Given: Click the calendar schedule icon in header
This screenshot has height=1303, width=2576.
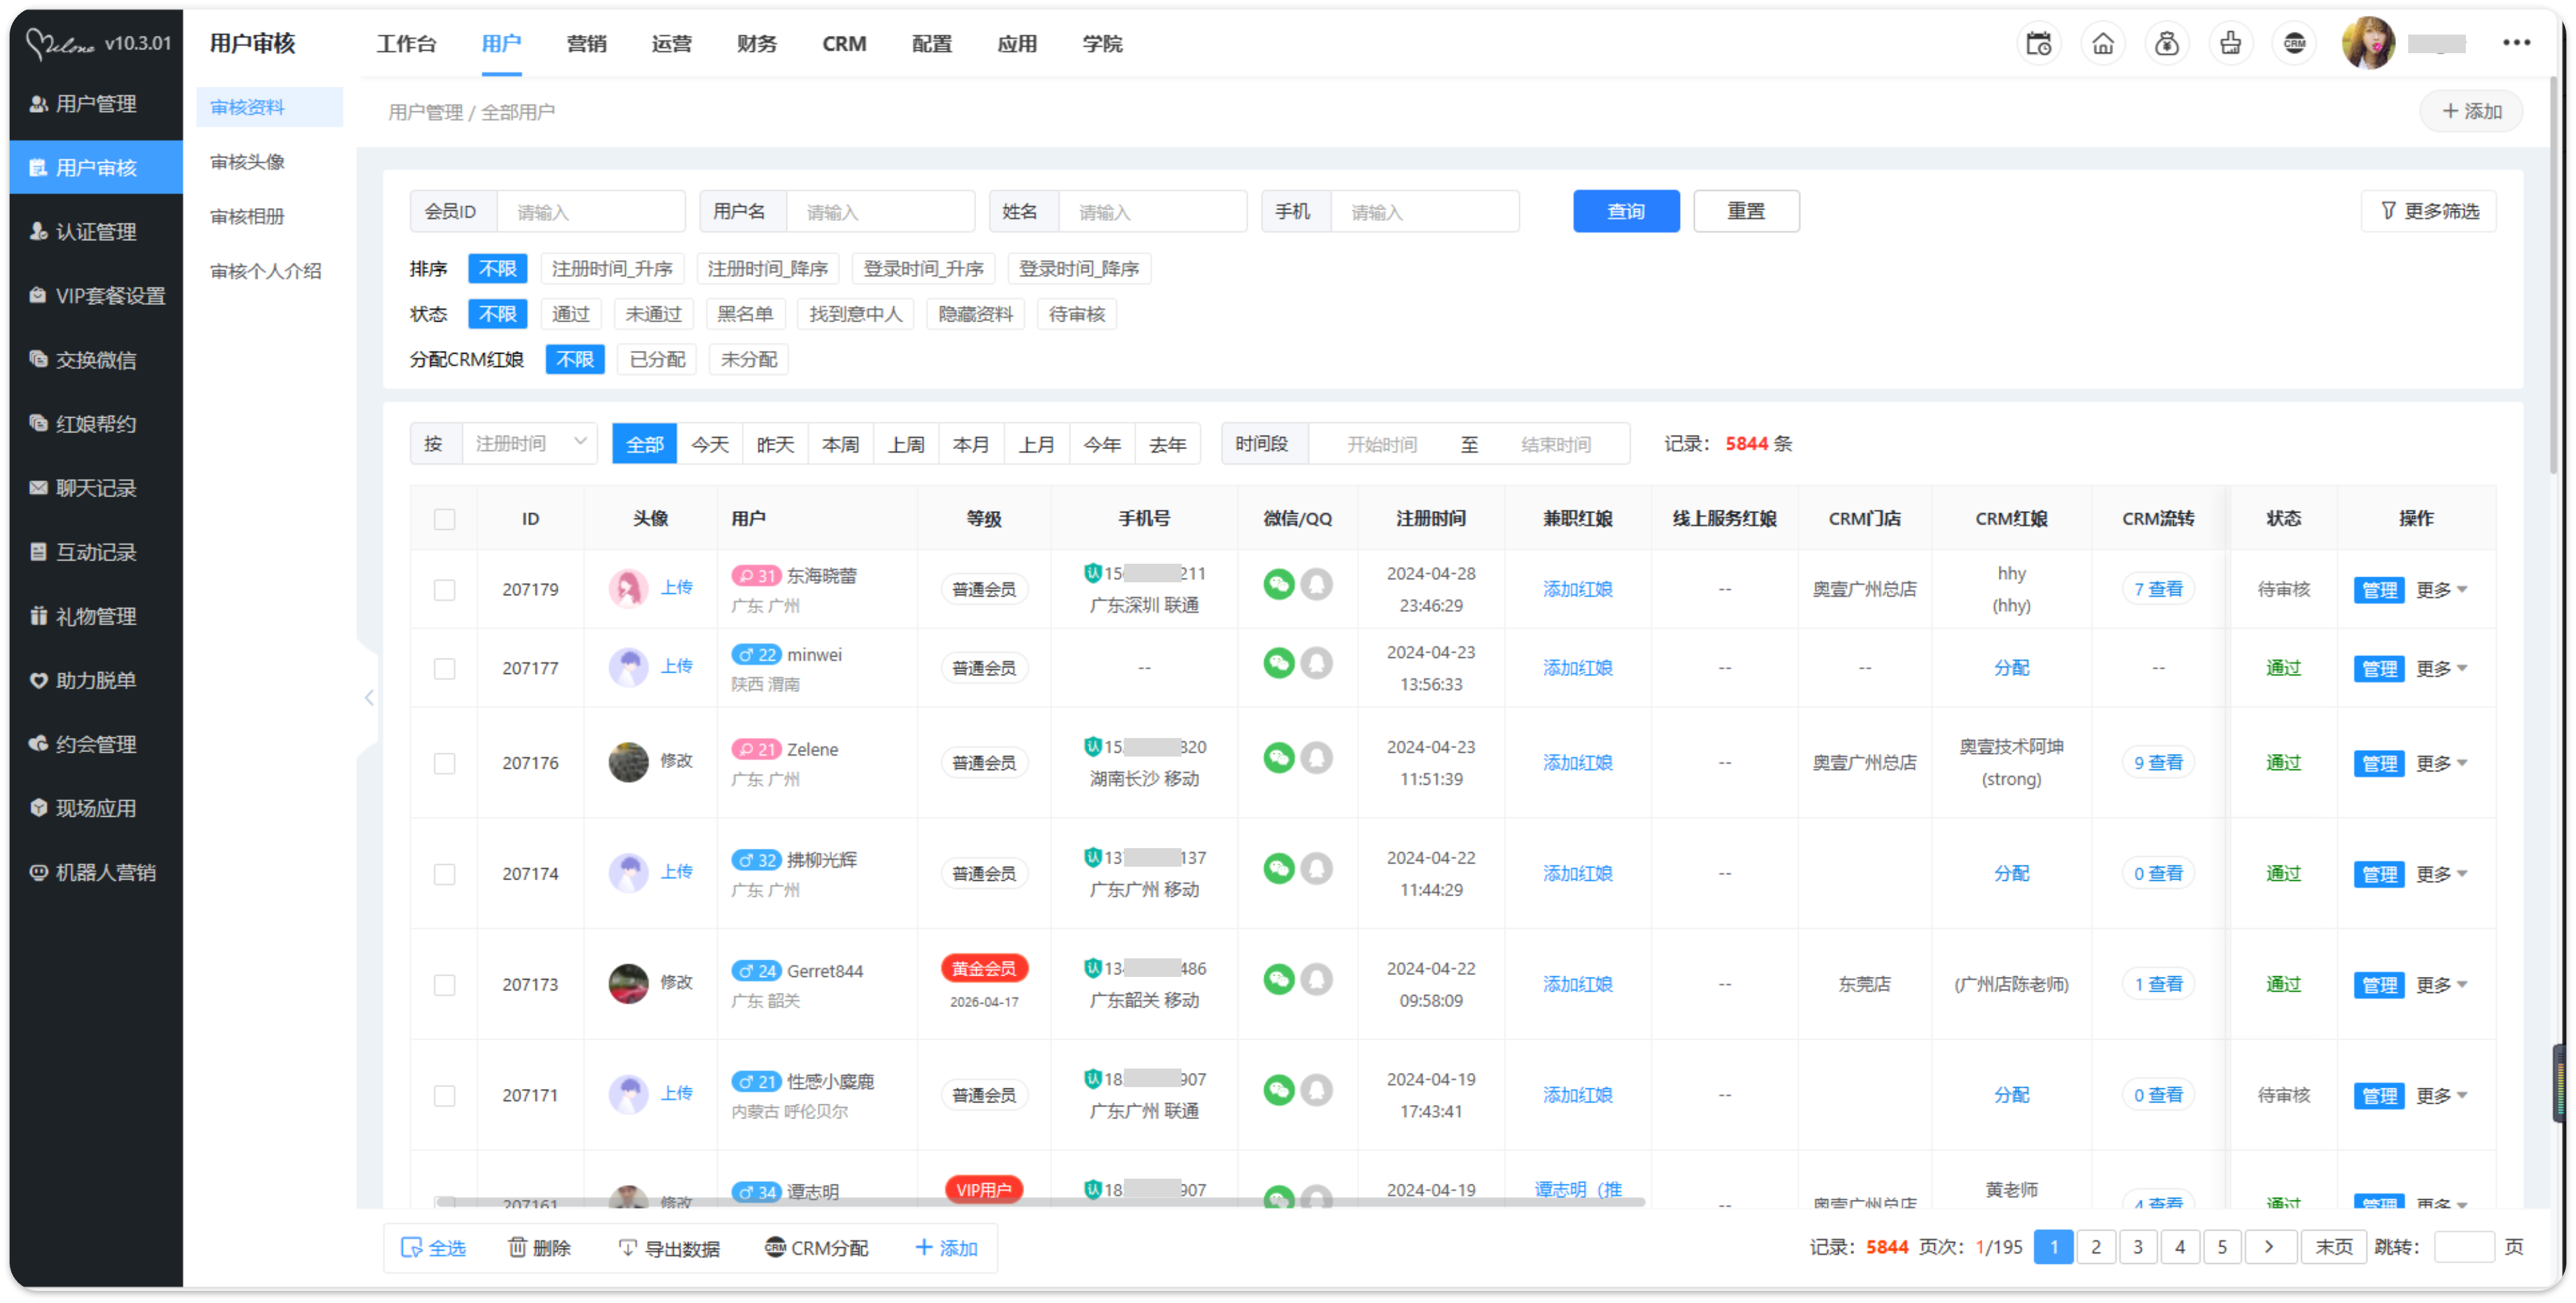Looking at the screenshot, I should coord(2038,44).
